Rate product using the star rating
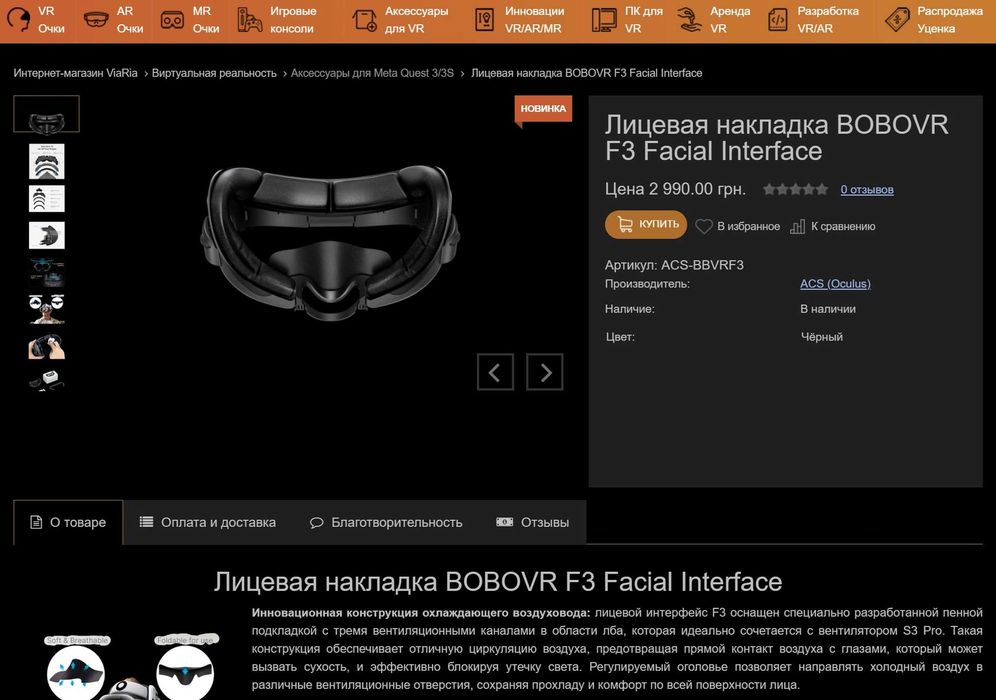Screen dimensions: 996x700 click(795, 189)
